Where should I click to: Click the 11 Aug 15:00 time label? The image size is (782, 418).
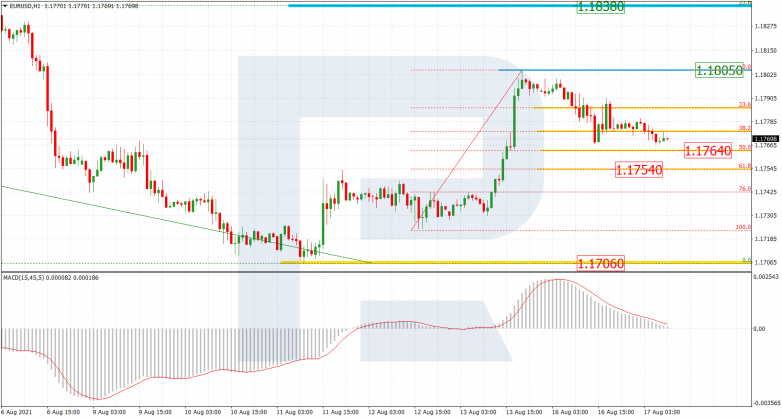[340, 413]
